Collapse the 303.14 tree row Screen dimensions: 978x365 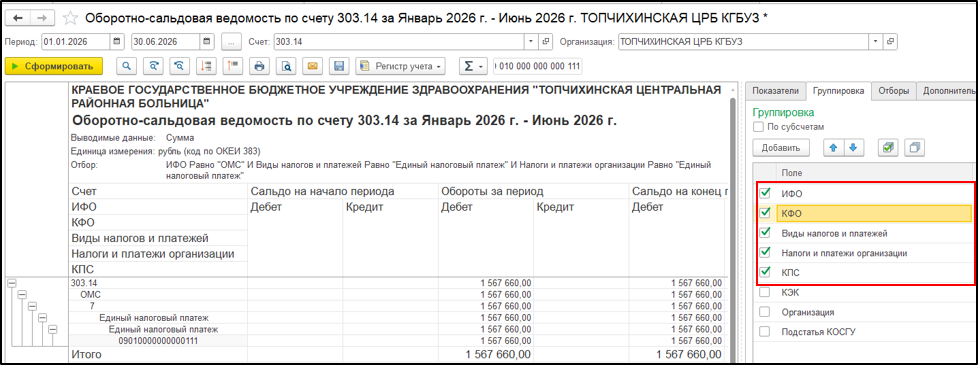10,283
